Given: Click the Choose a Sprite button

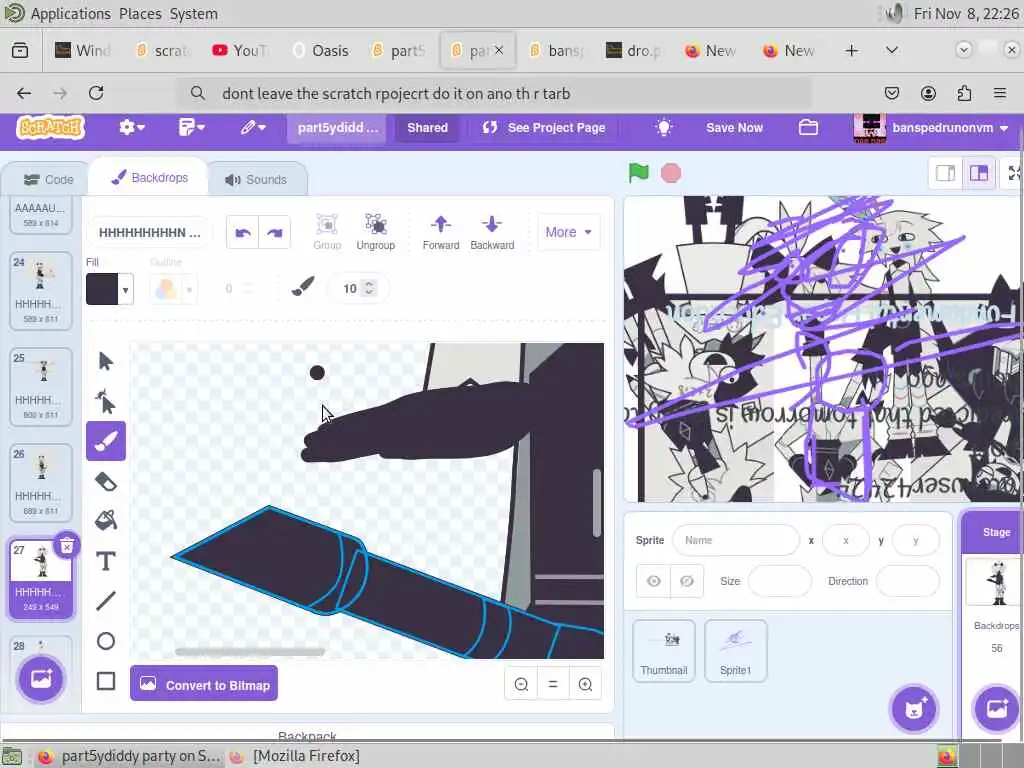Looking at the screenshot, I should coord(914,709).
